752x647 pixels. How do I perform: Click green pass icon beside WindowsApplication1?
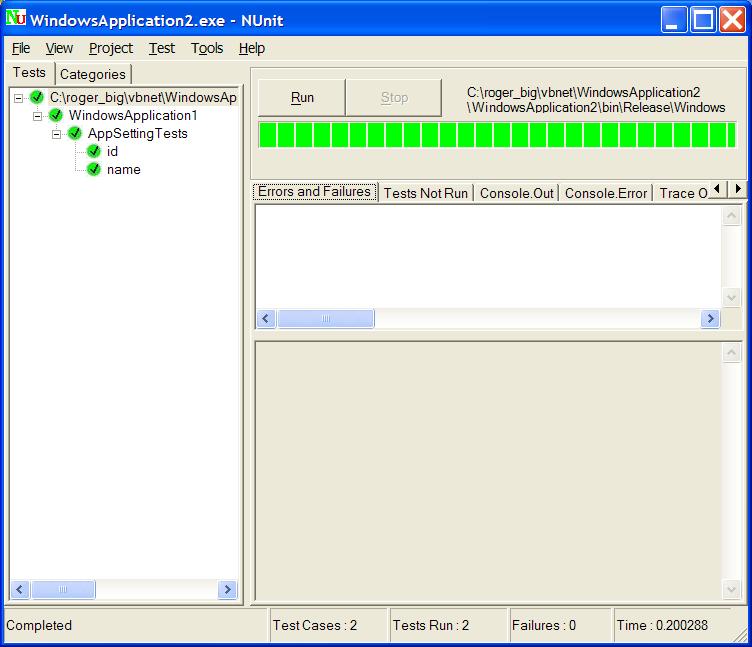(x=56, y=115)
